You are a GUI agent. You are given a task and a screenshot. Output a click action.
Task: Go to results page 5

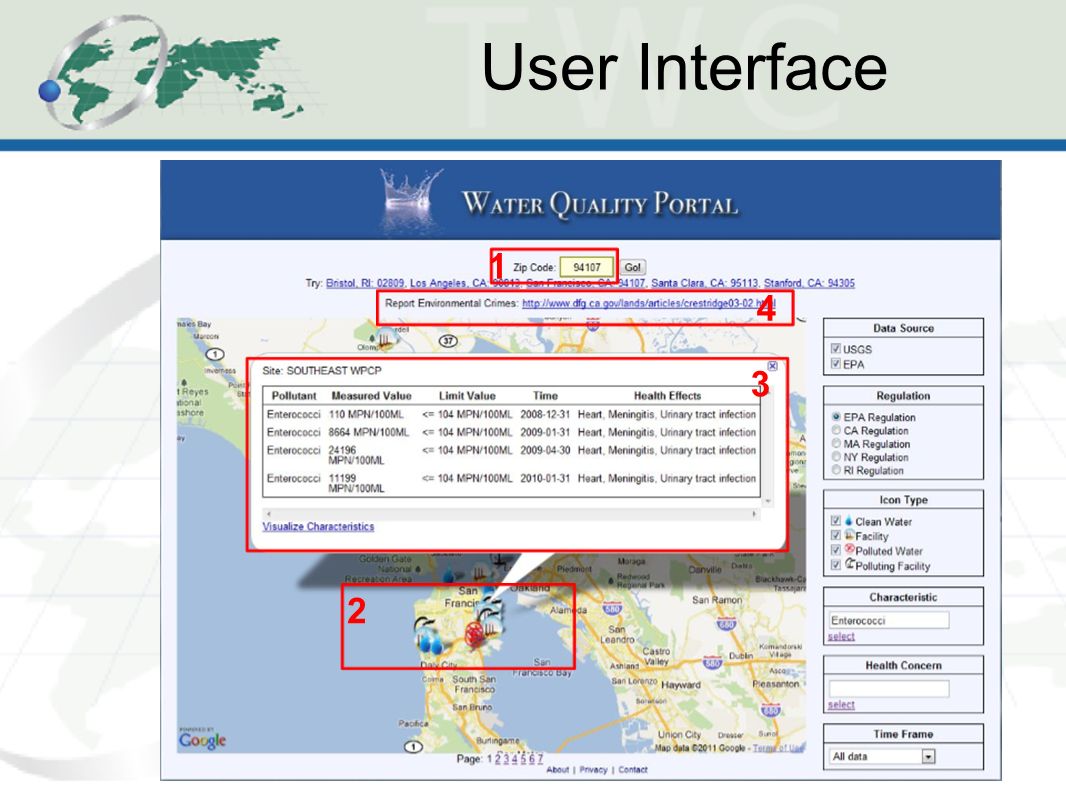point(523,759)
